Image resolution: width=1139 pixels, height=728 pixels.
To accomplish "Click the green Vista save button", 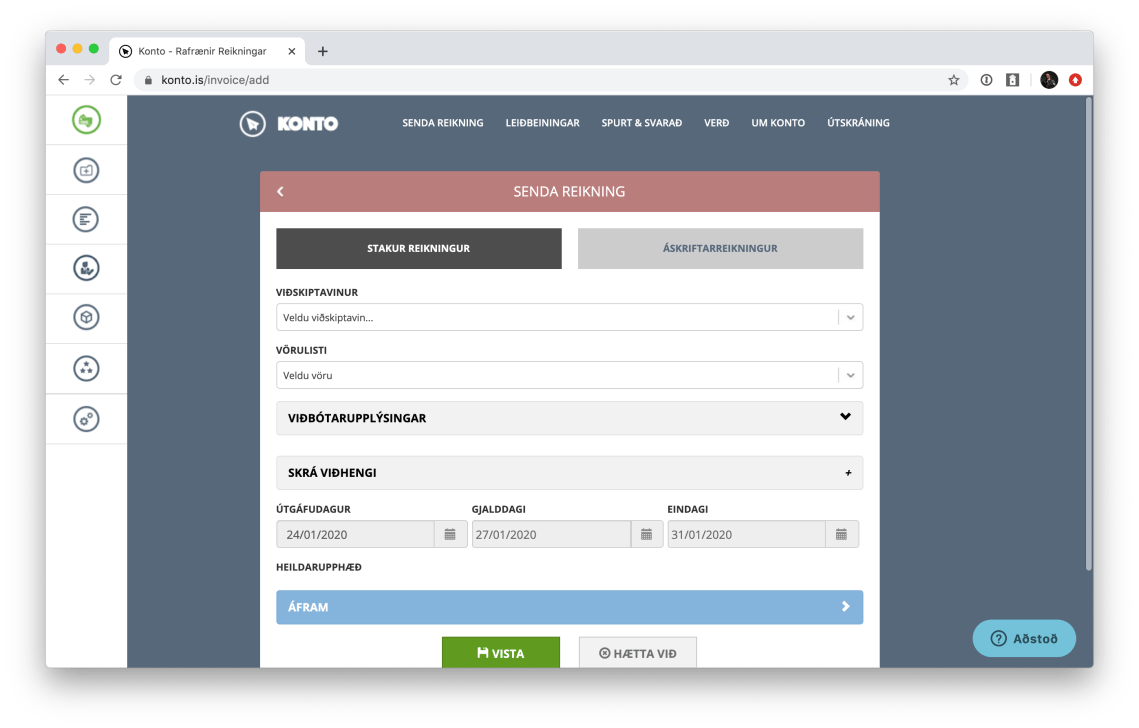I will [x=500, y=653].
